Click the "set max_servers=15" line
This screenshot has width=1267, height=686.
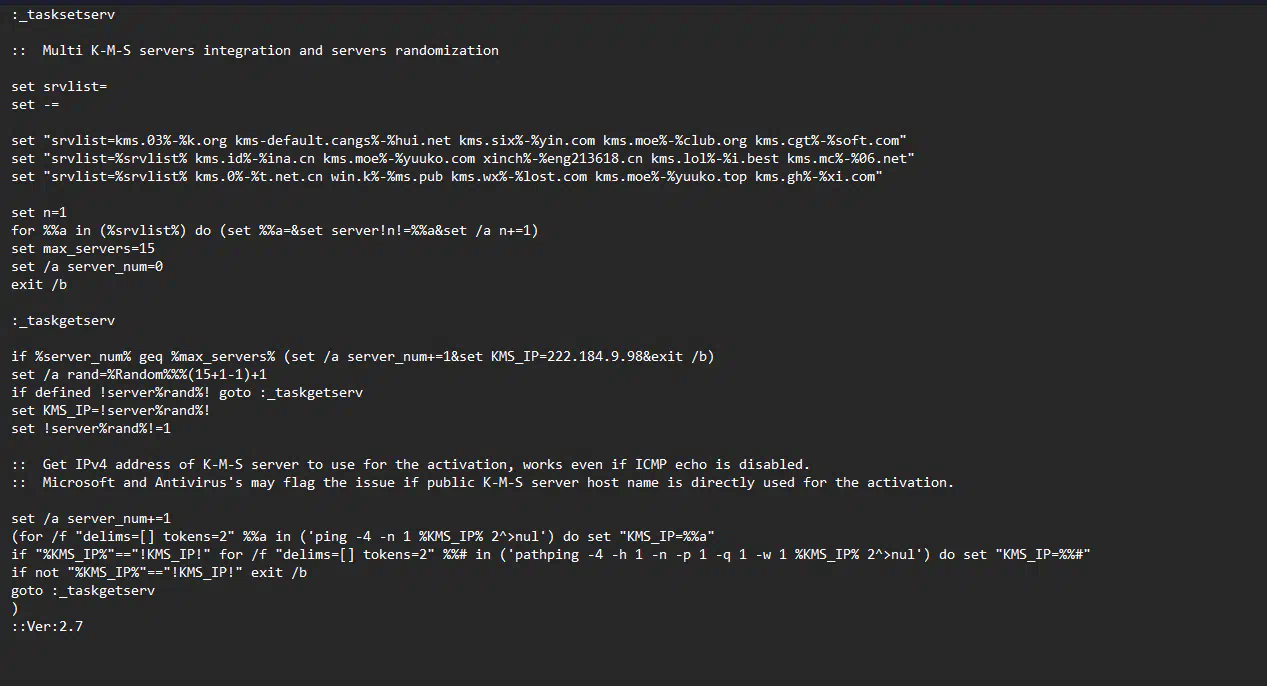pyautogui.click(x=83, y=248)
